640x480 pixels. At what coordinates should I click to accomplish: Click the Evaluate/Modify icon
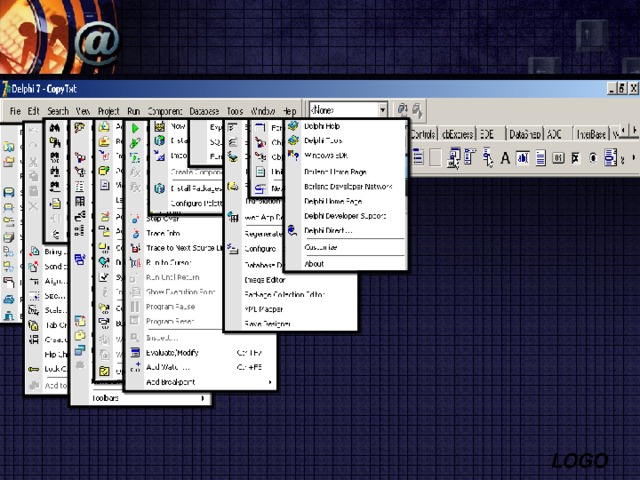click(133, 352)
